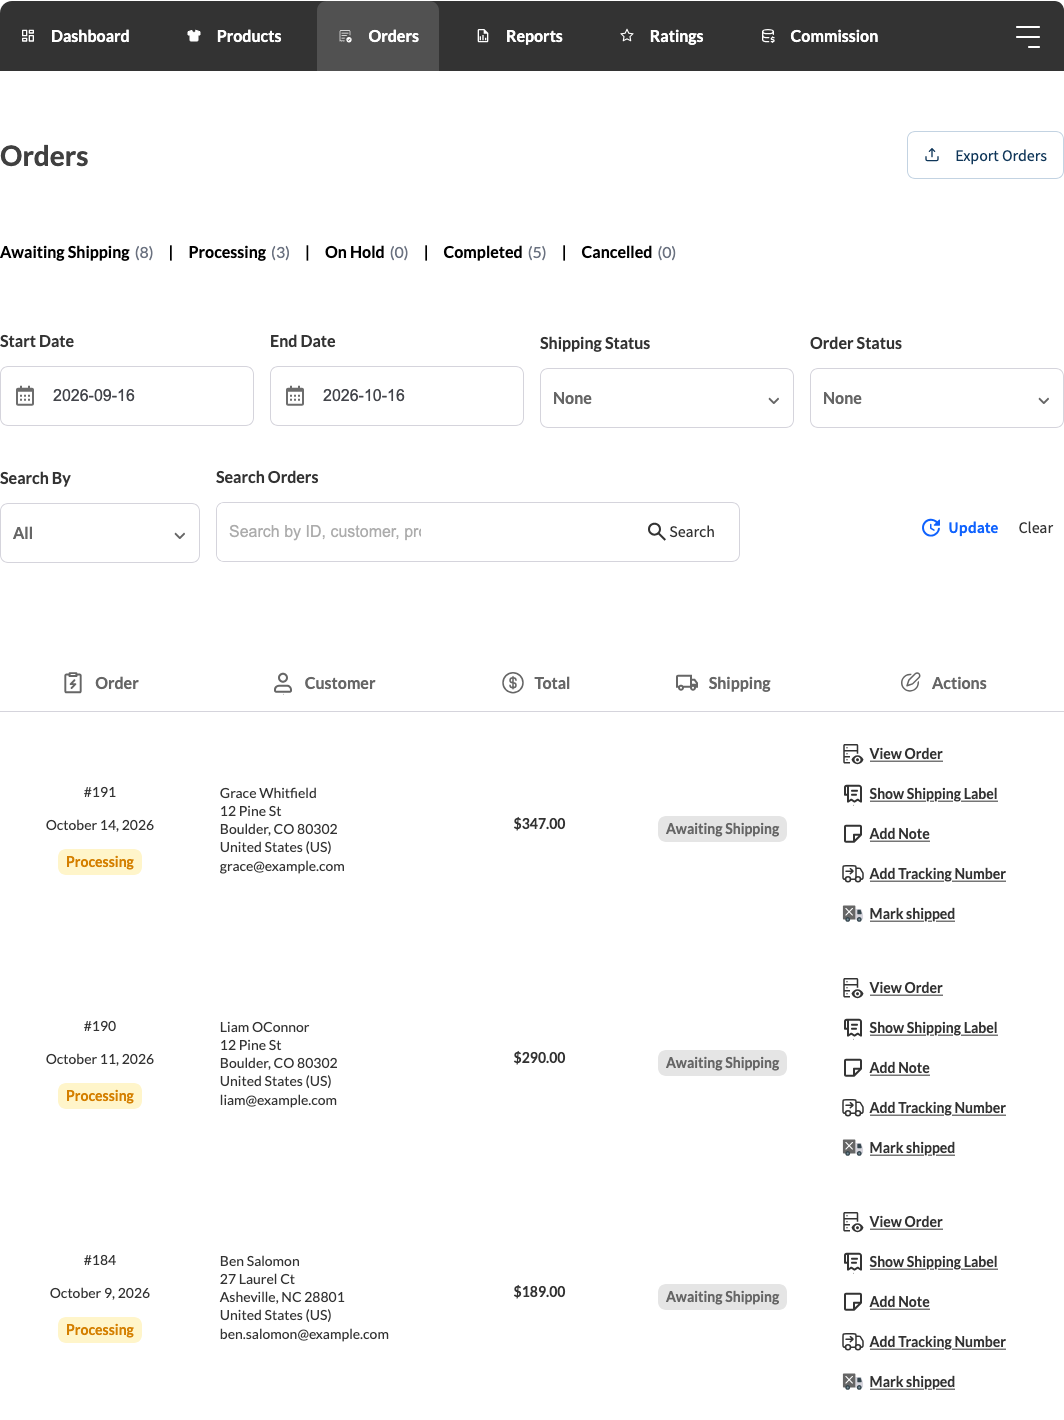1064x1420 pixels.
Task: Click Mark shipped link for #190
Action: click(912, 1148)
